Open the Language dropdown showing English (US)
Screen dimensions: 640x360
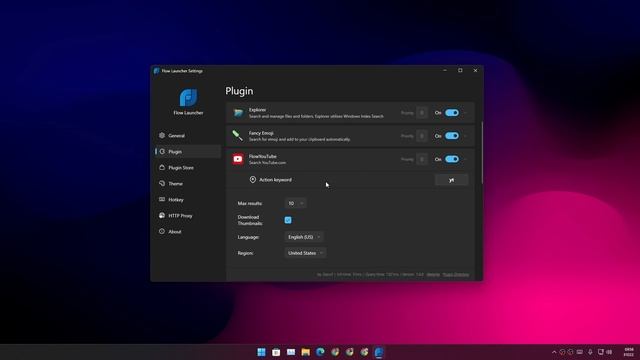(304, 237)
